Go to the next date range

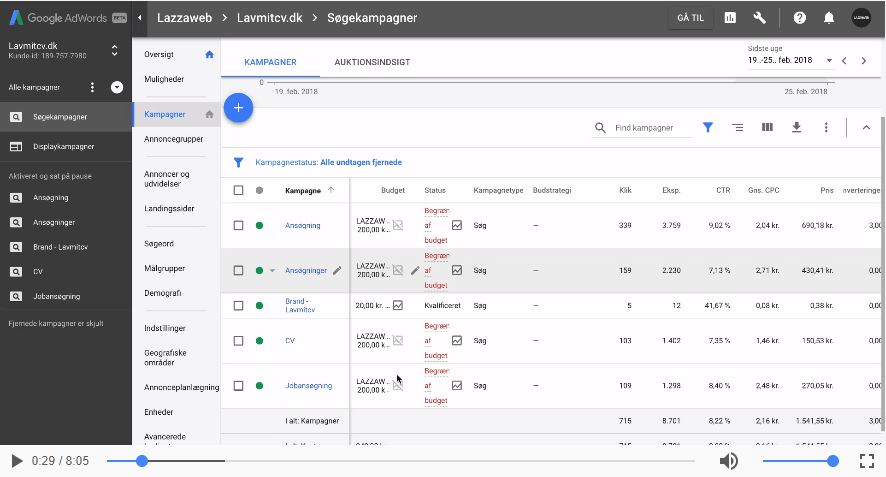point(863,60)
